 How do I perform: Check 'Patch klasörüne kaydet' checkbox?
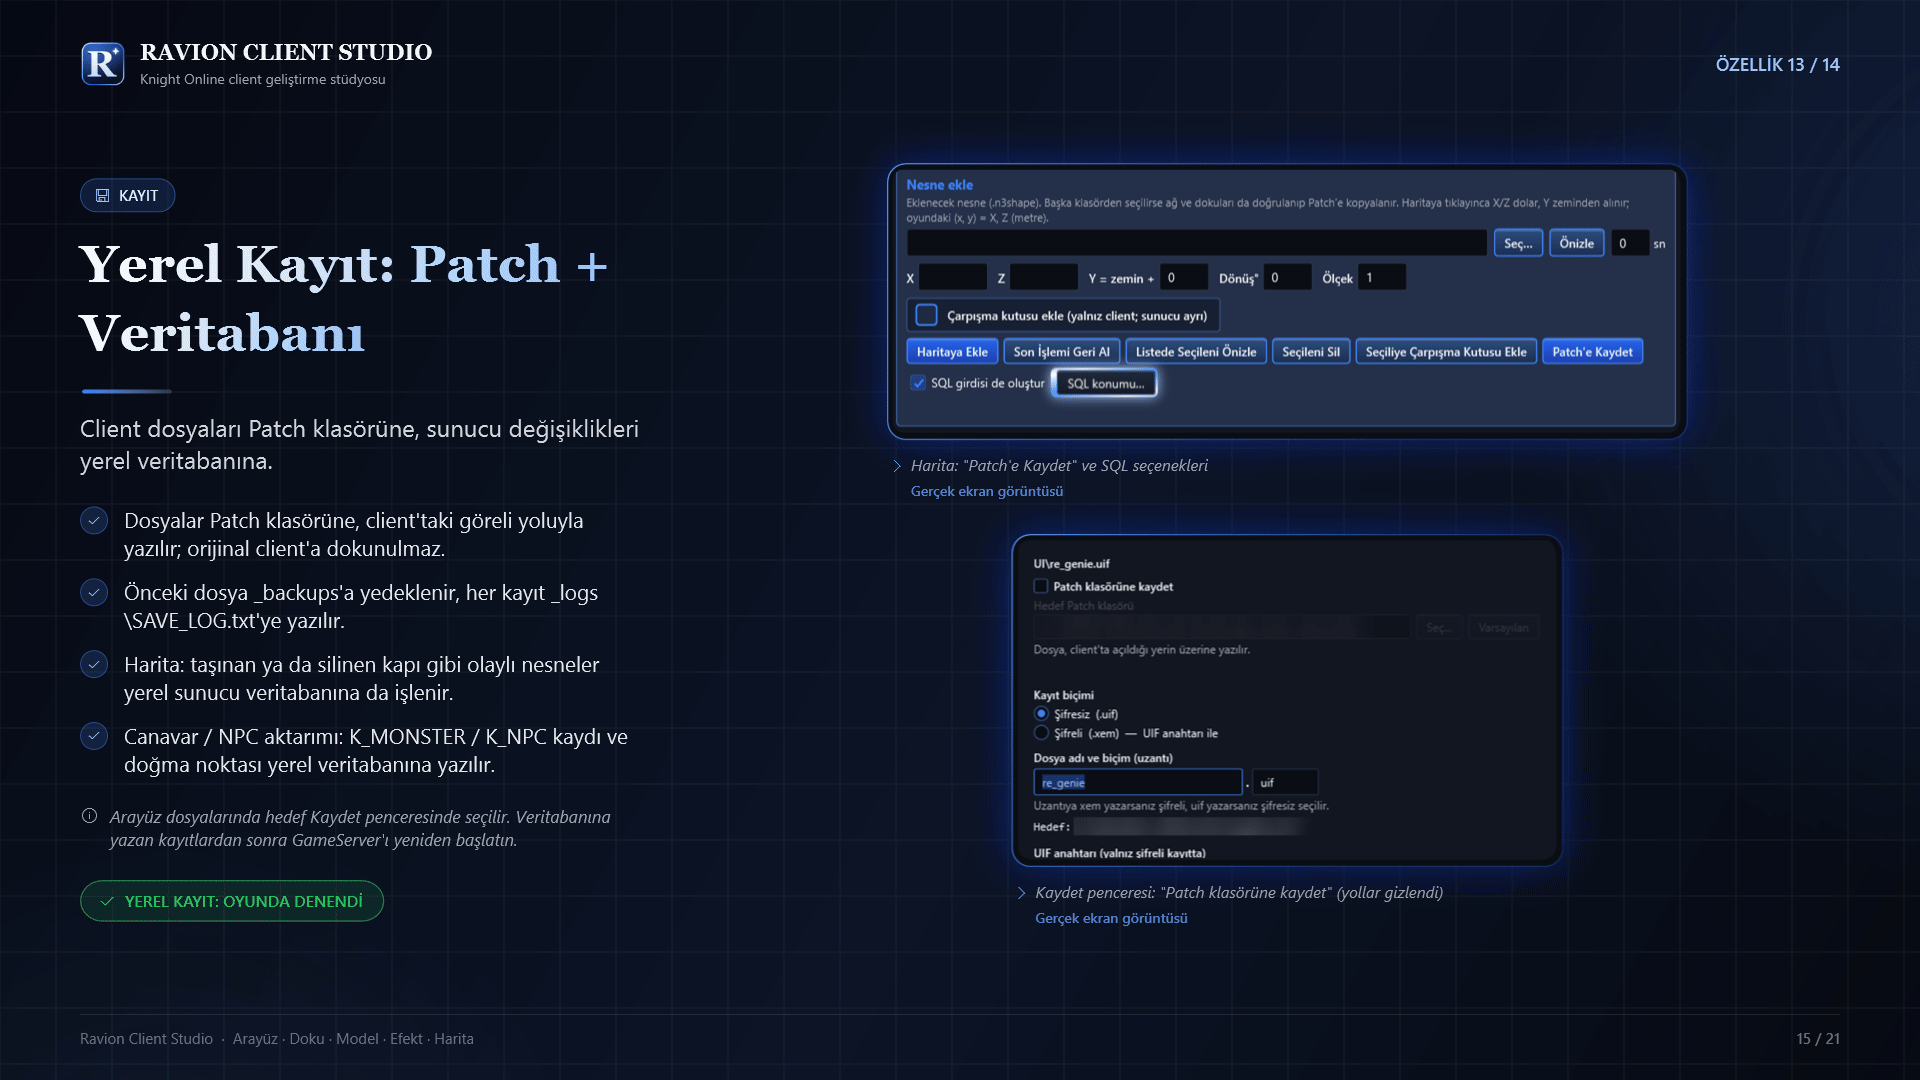coord(1041,586)
